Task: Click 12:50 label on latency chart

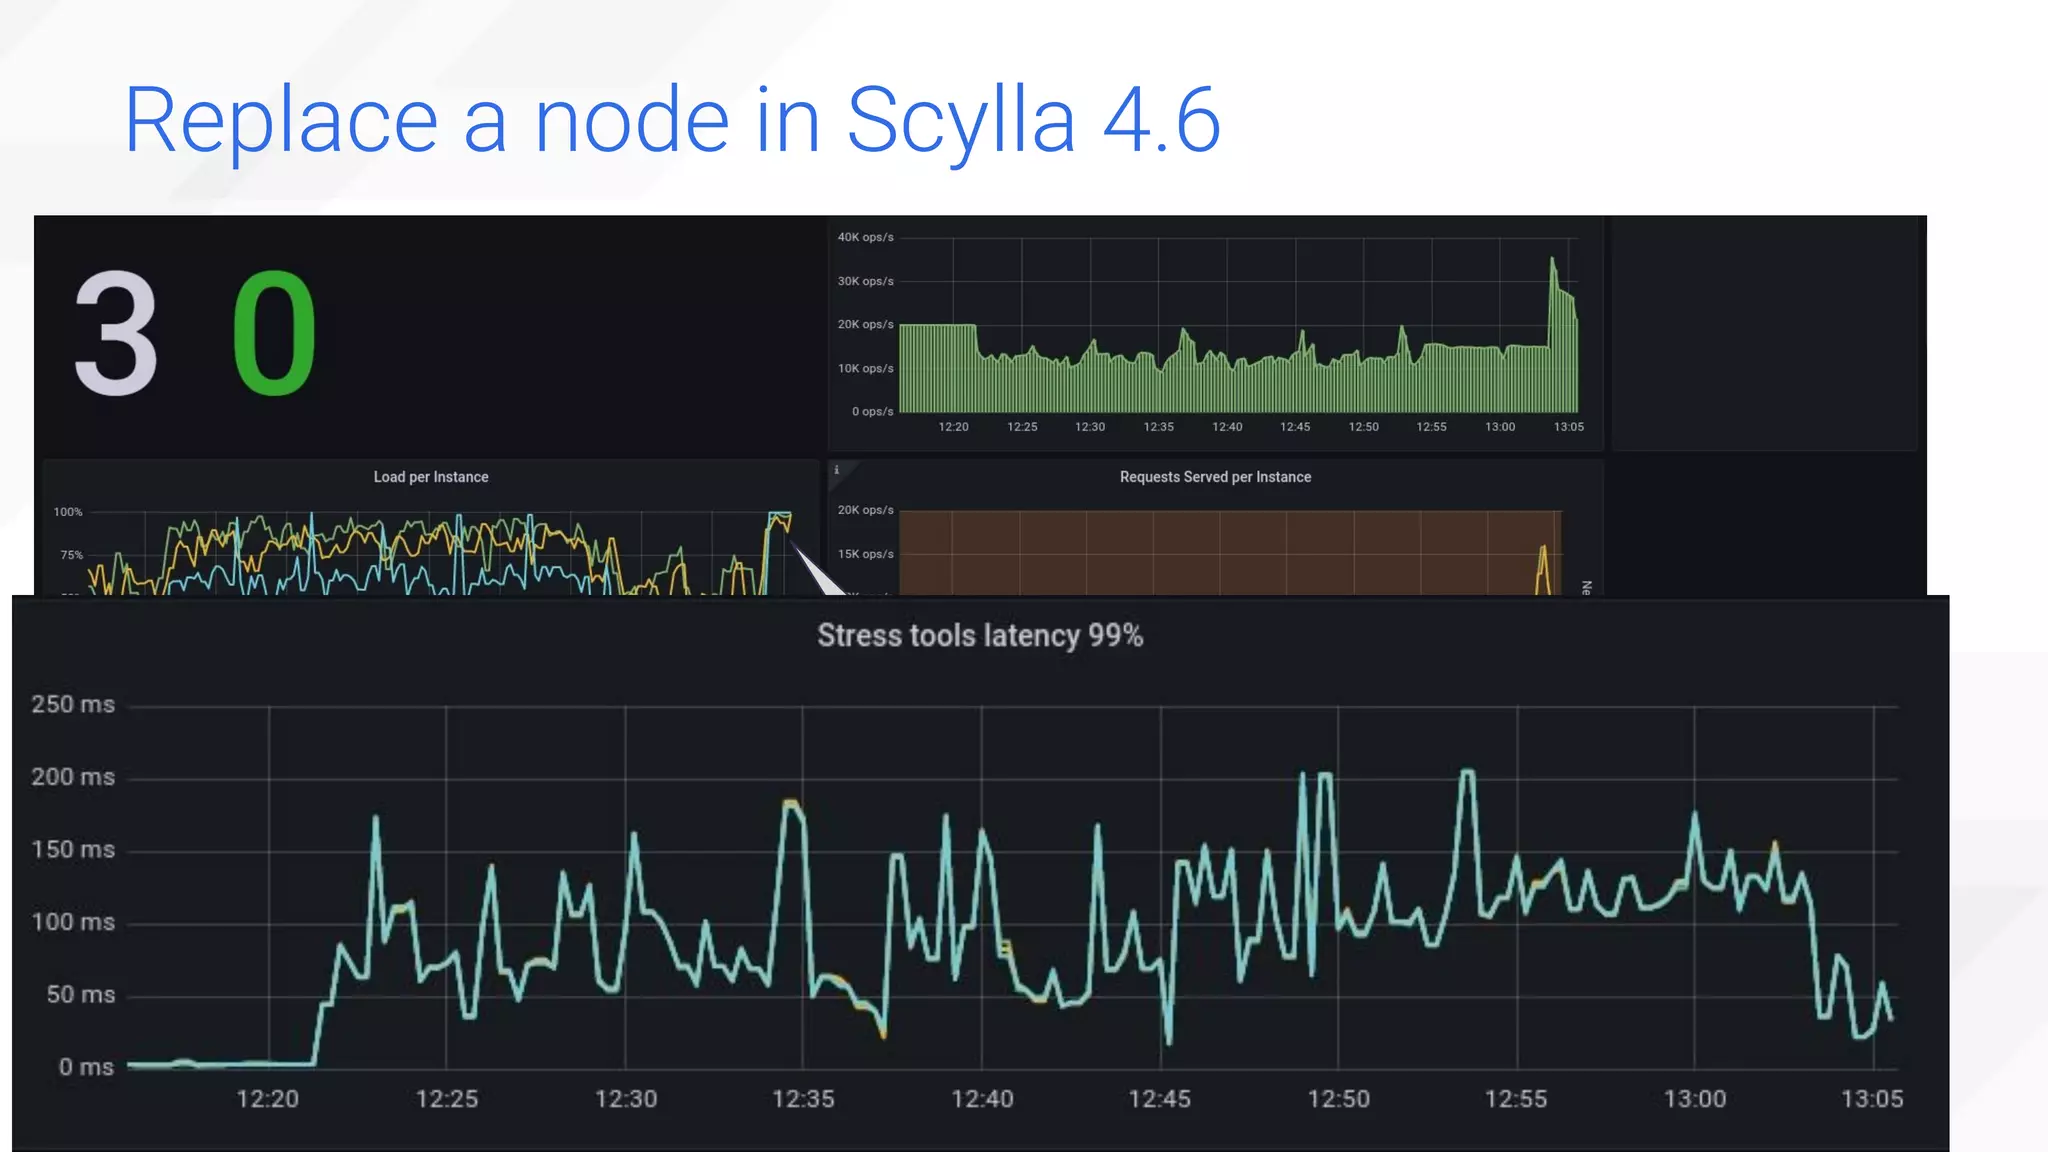Action: (x=1338, y=1099)
